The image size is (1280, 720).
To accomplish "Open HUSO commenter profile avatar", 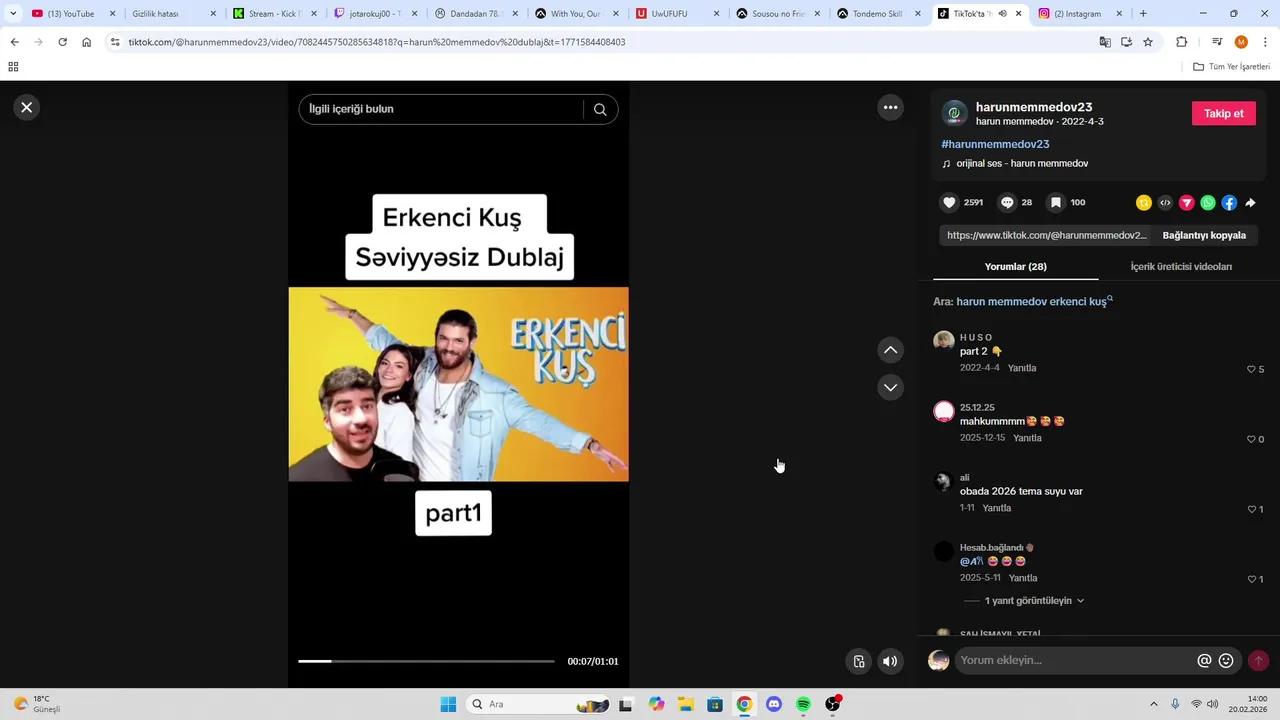I will [943, 341].
